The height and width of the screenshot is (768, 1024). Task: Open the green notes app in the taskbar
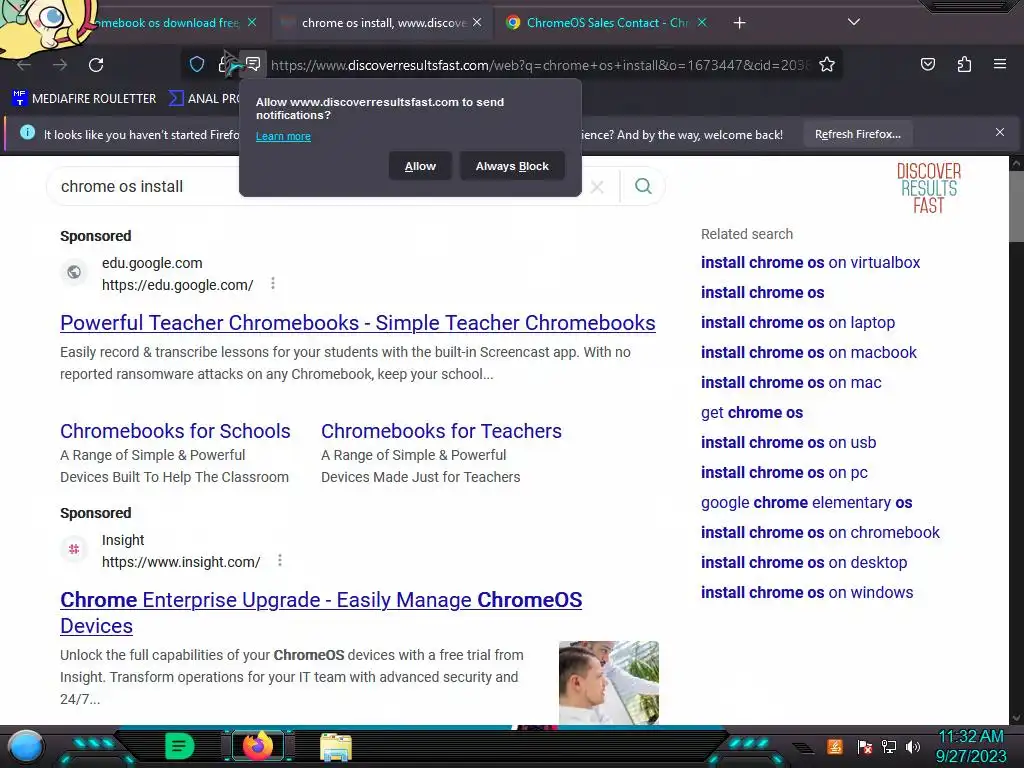(180, 746)
